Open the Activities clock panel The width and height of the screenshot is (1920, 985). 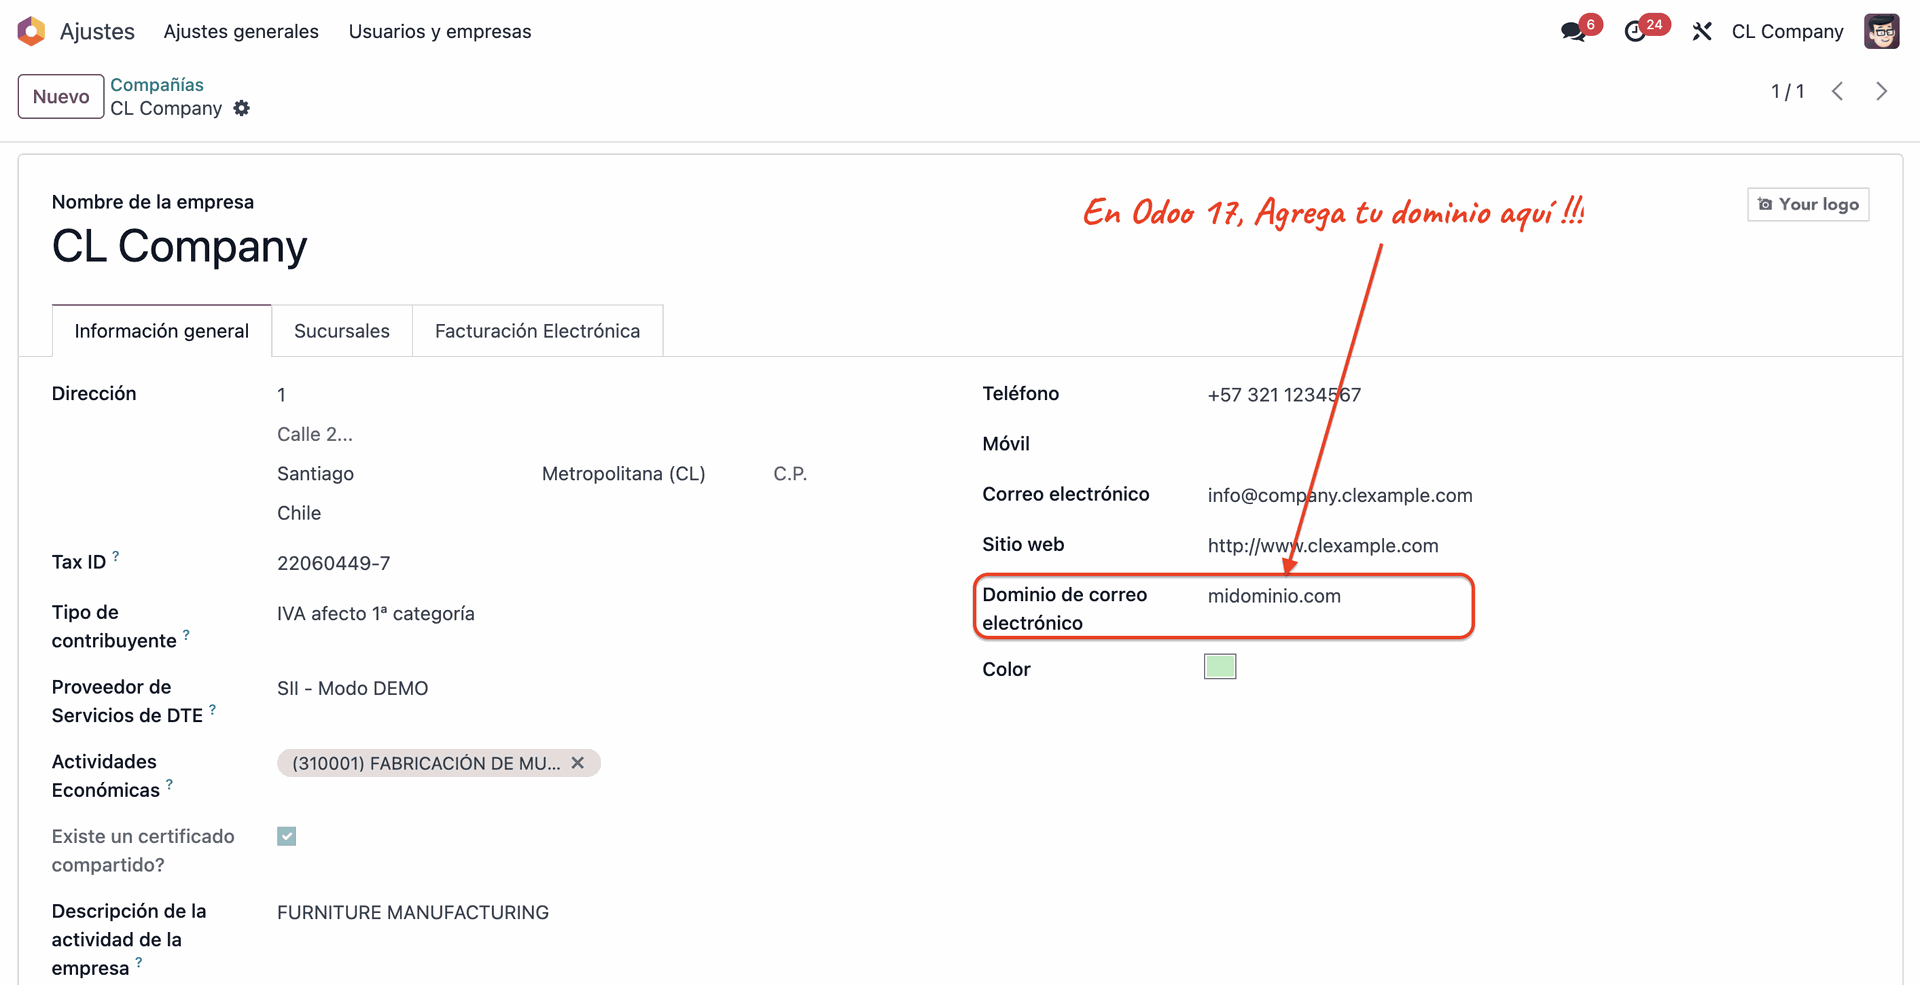(x=1638, y=31)
